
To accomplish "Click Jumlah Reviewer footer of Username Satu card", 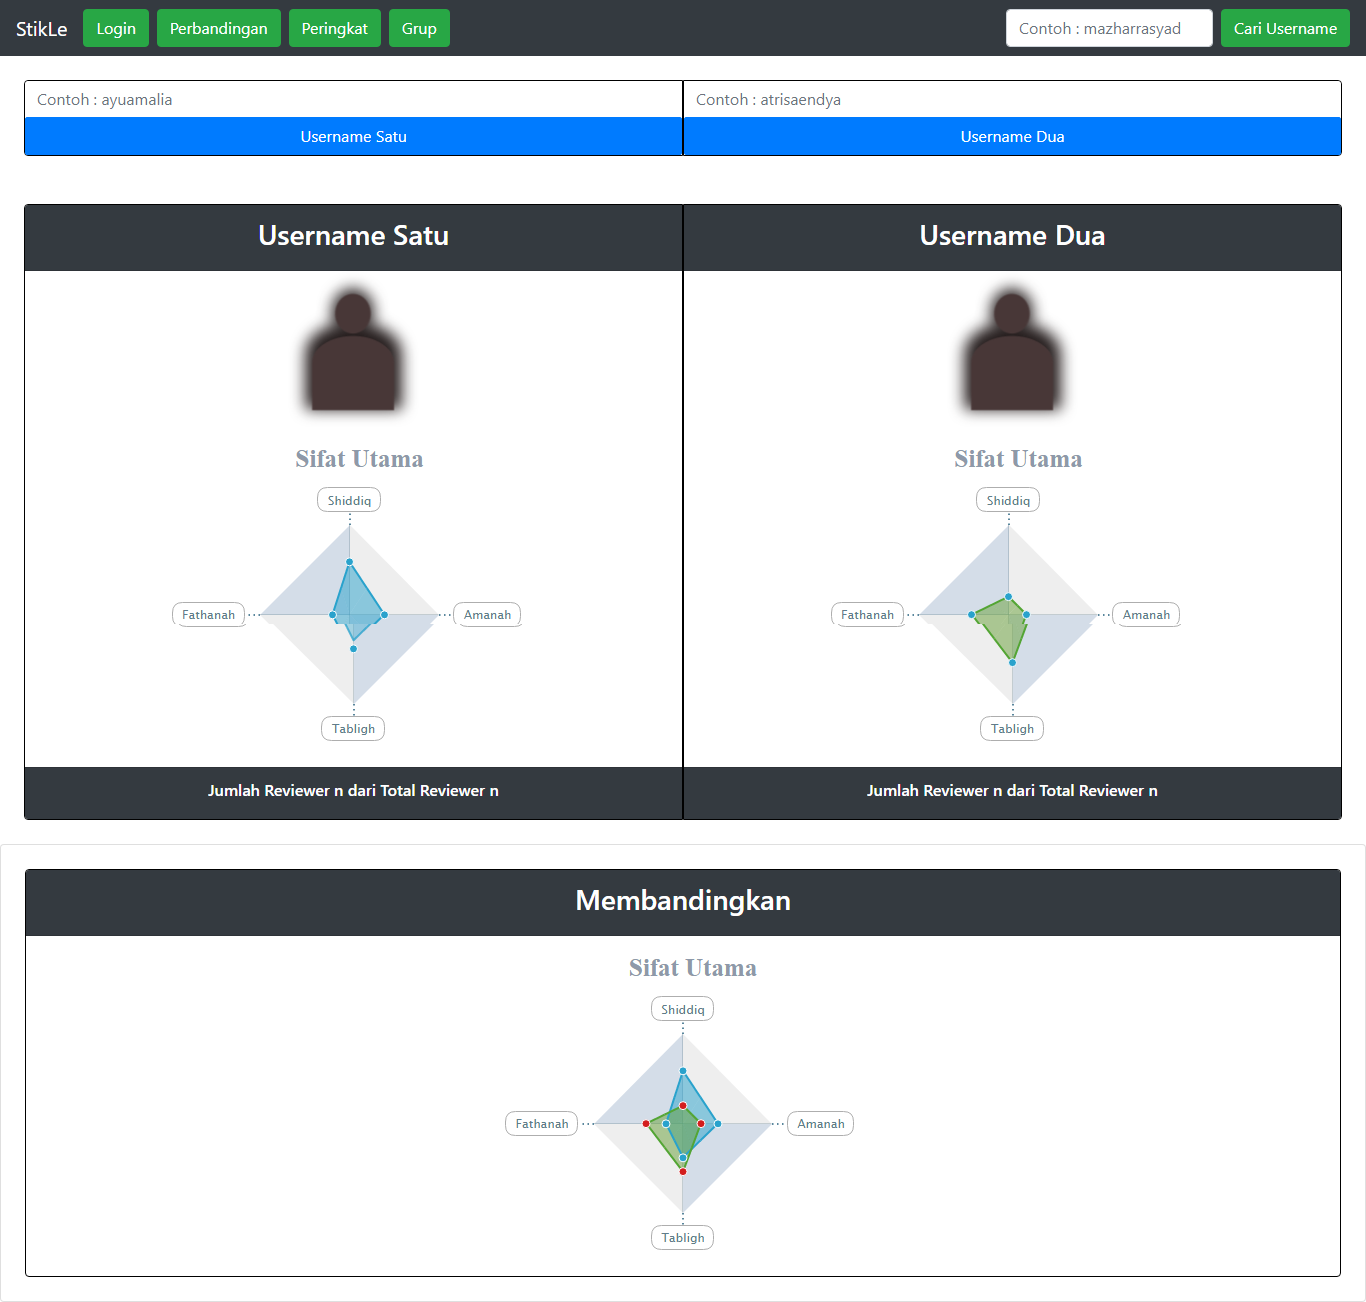I will pos(353,790).
